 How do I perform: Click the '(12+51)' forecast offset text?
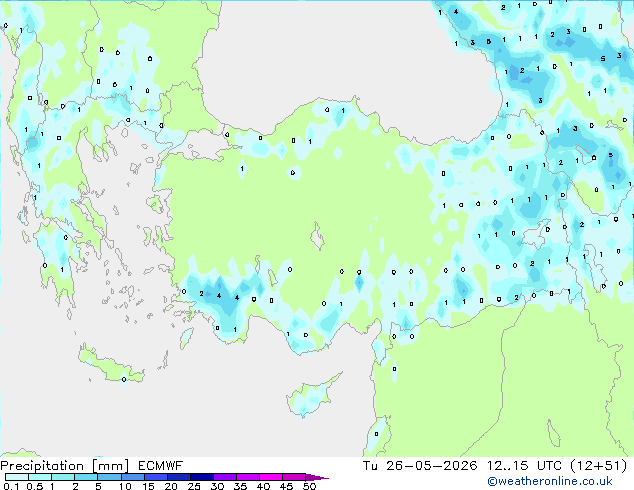599,466
